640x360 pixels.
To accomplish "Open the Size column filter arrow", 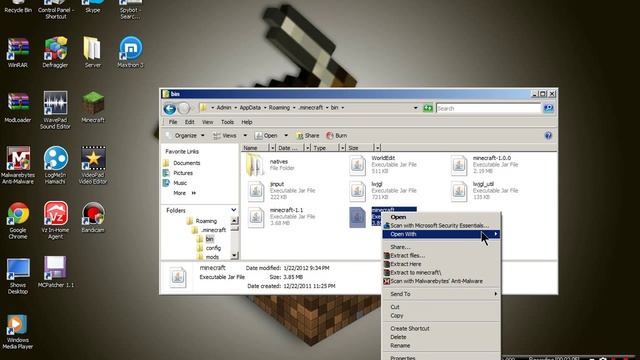I will coord(378,148).
